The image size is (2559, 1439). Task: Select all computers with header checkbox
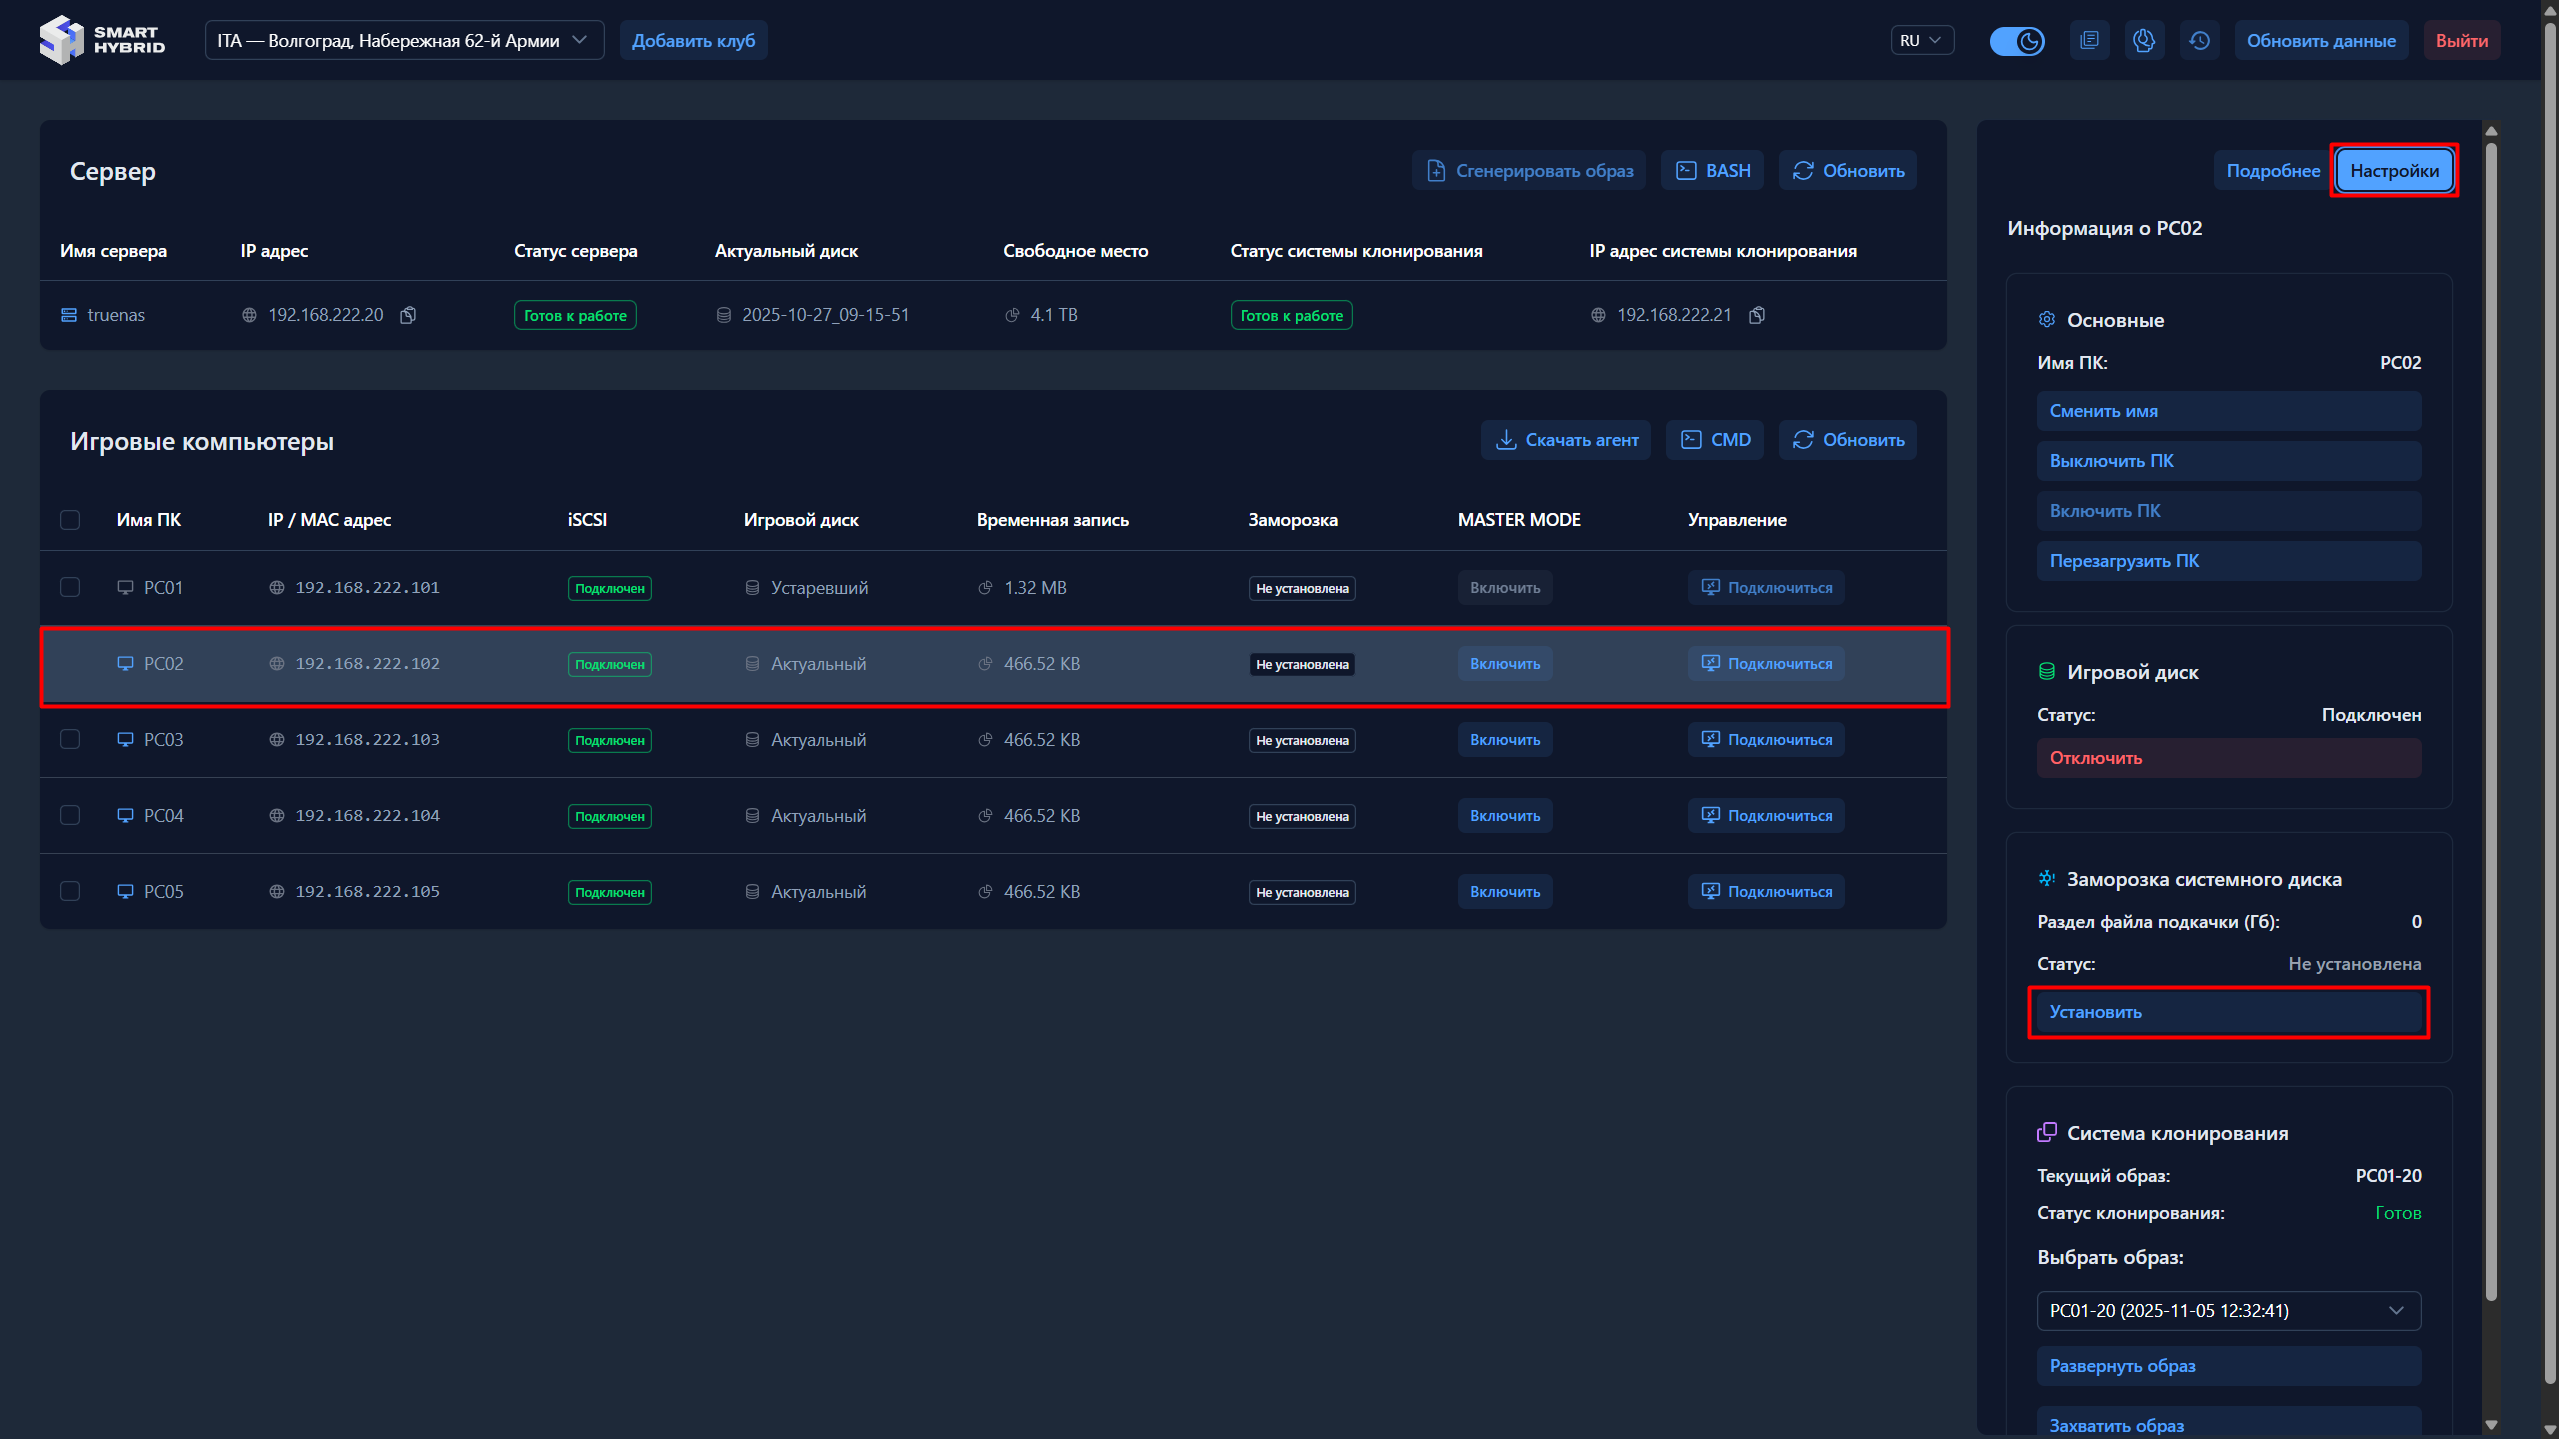70,520
